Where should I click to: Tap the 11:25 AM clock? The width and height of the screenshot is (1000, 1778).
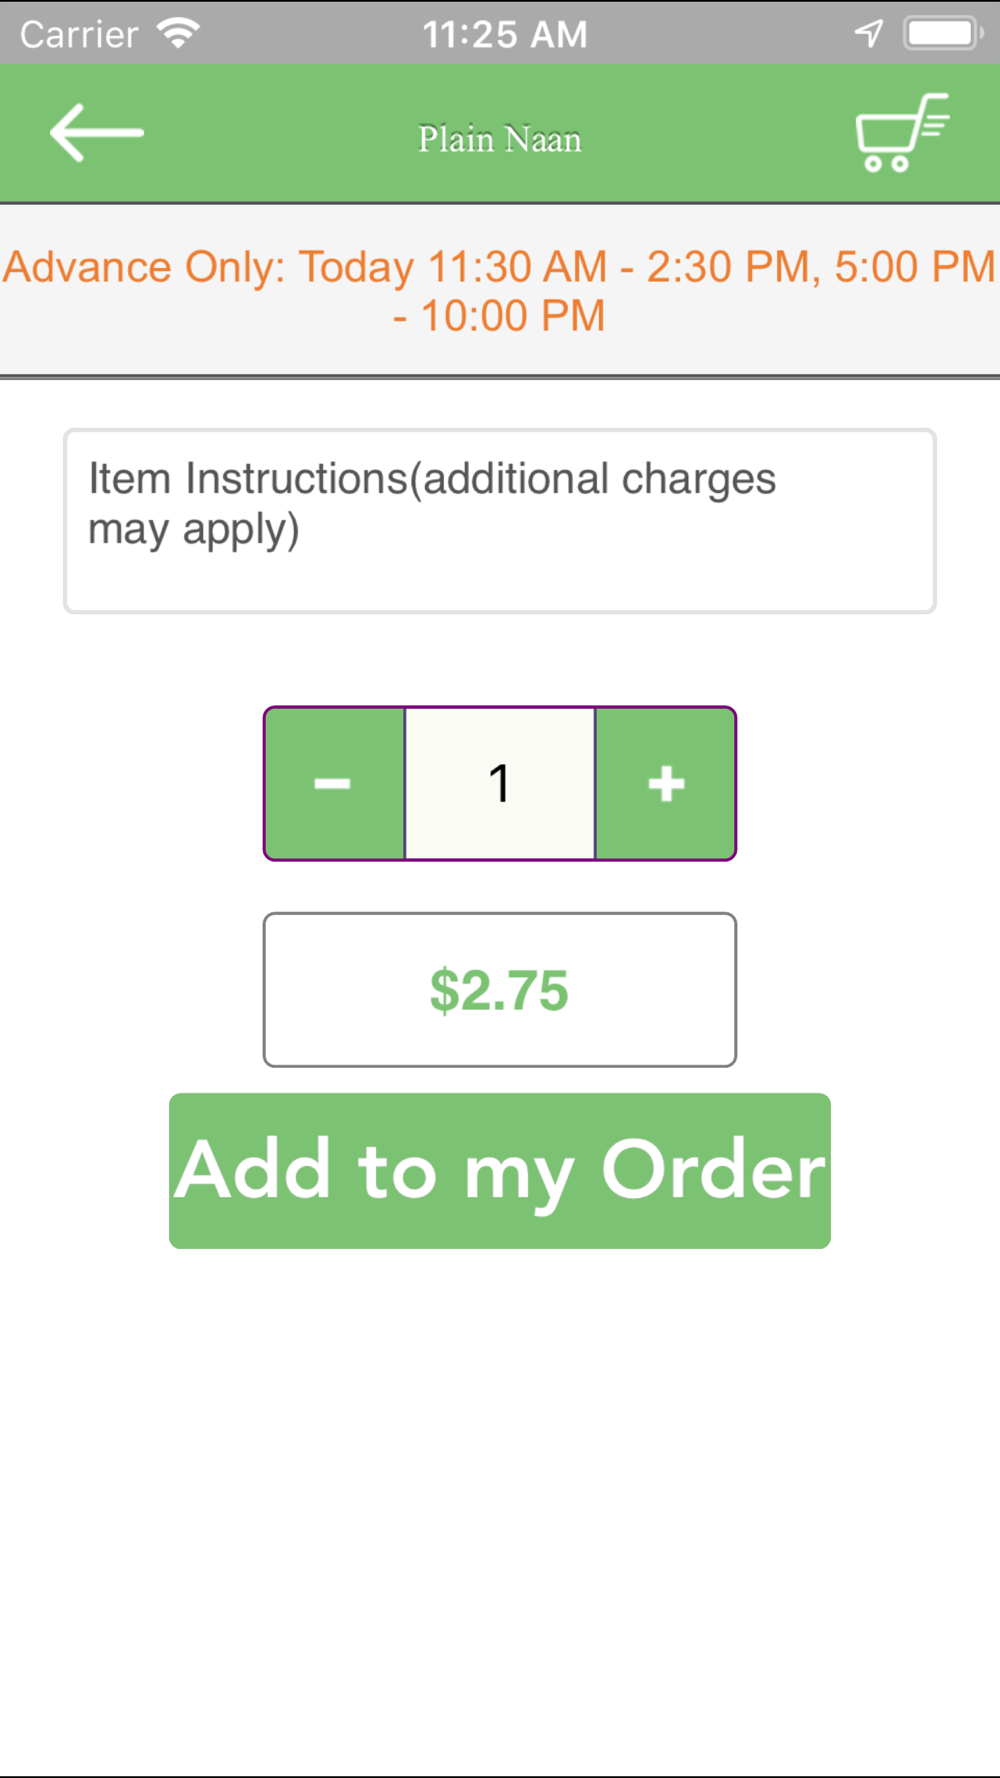(504, 35)
